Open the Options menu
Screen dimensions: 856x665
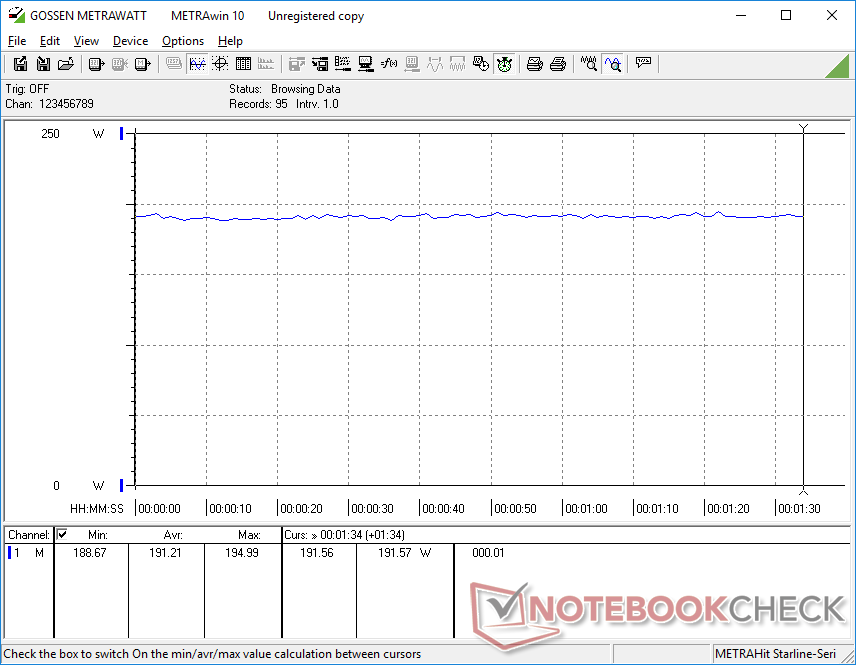coord(183,41)
